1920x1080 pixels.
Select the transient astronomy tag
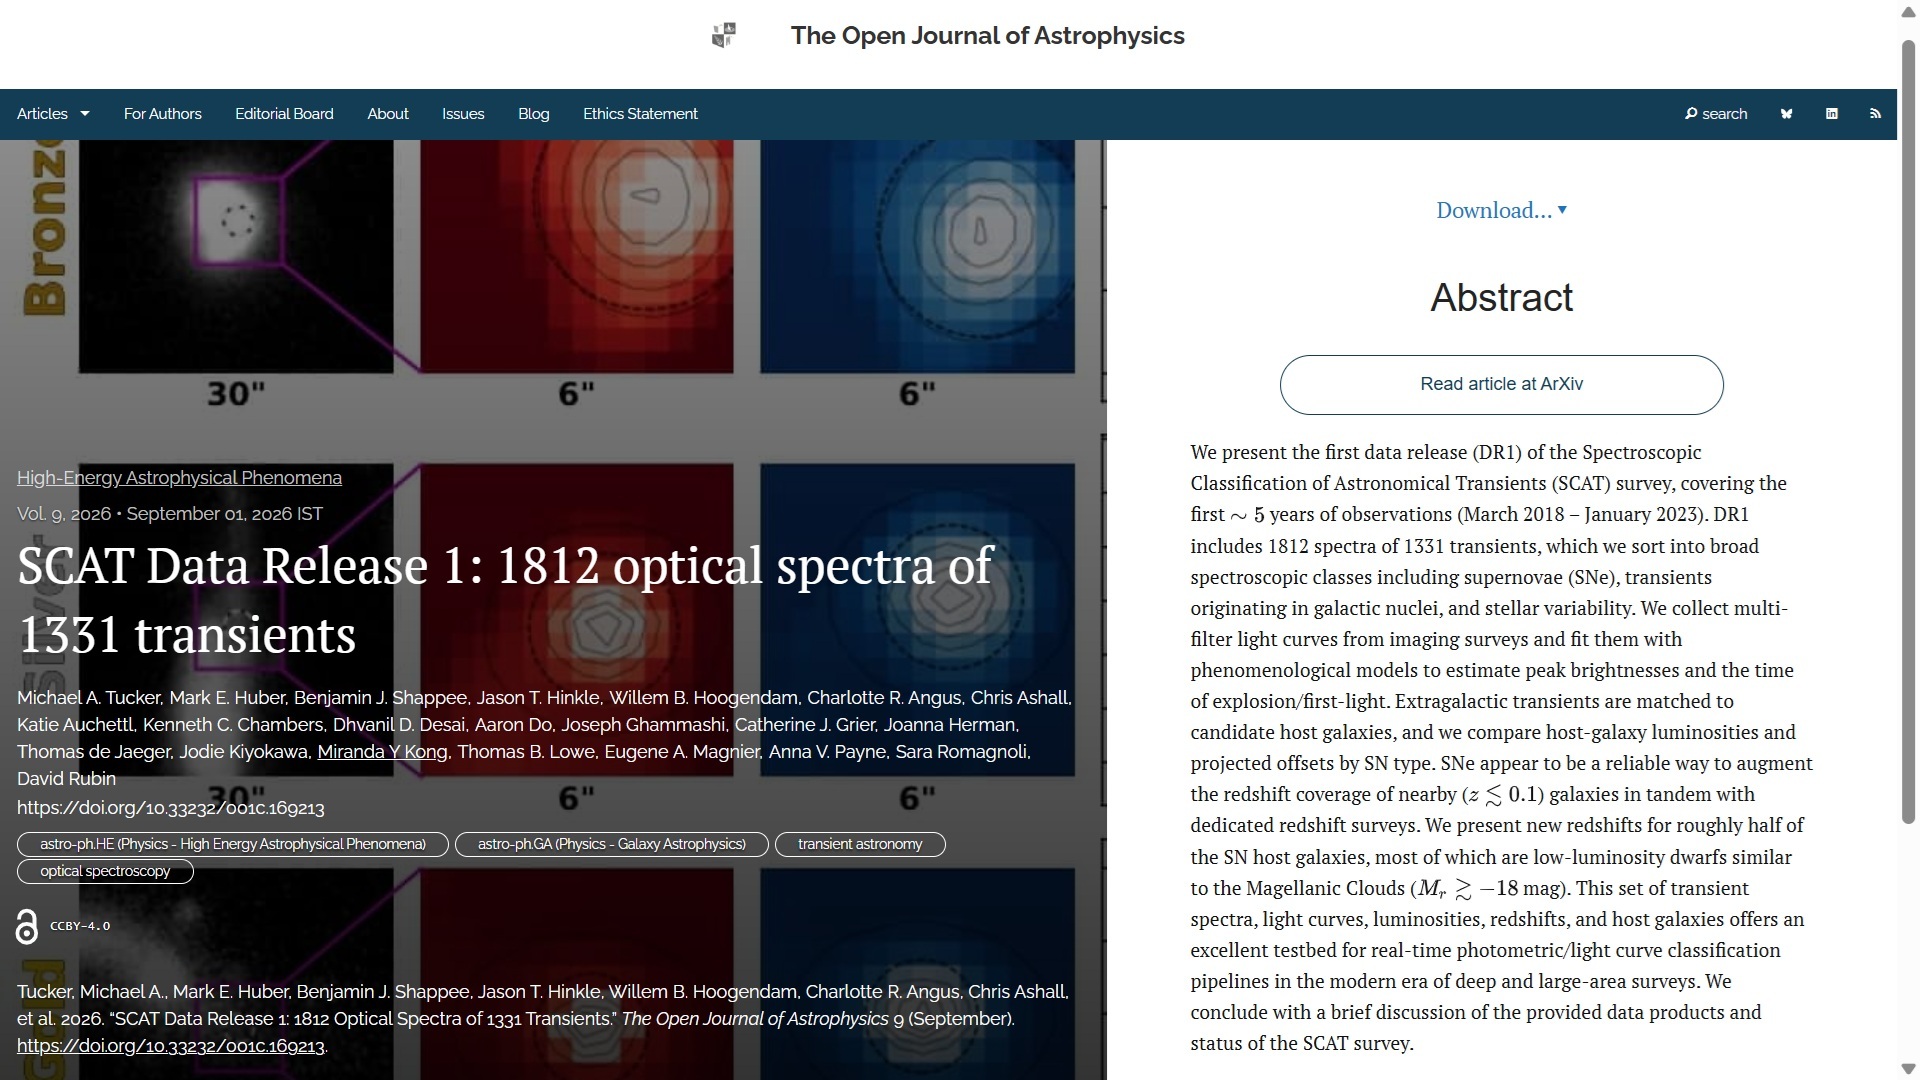(860, 845)
